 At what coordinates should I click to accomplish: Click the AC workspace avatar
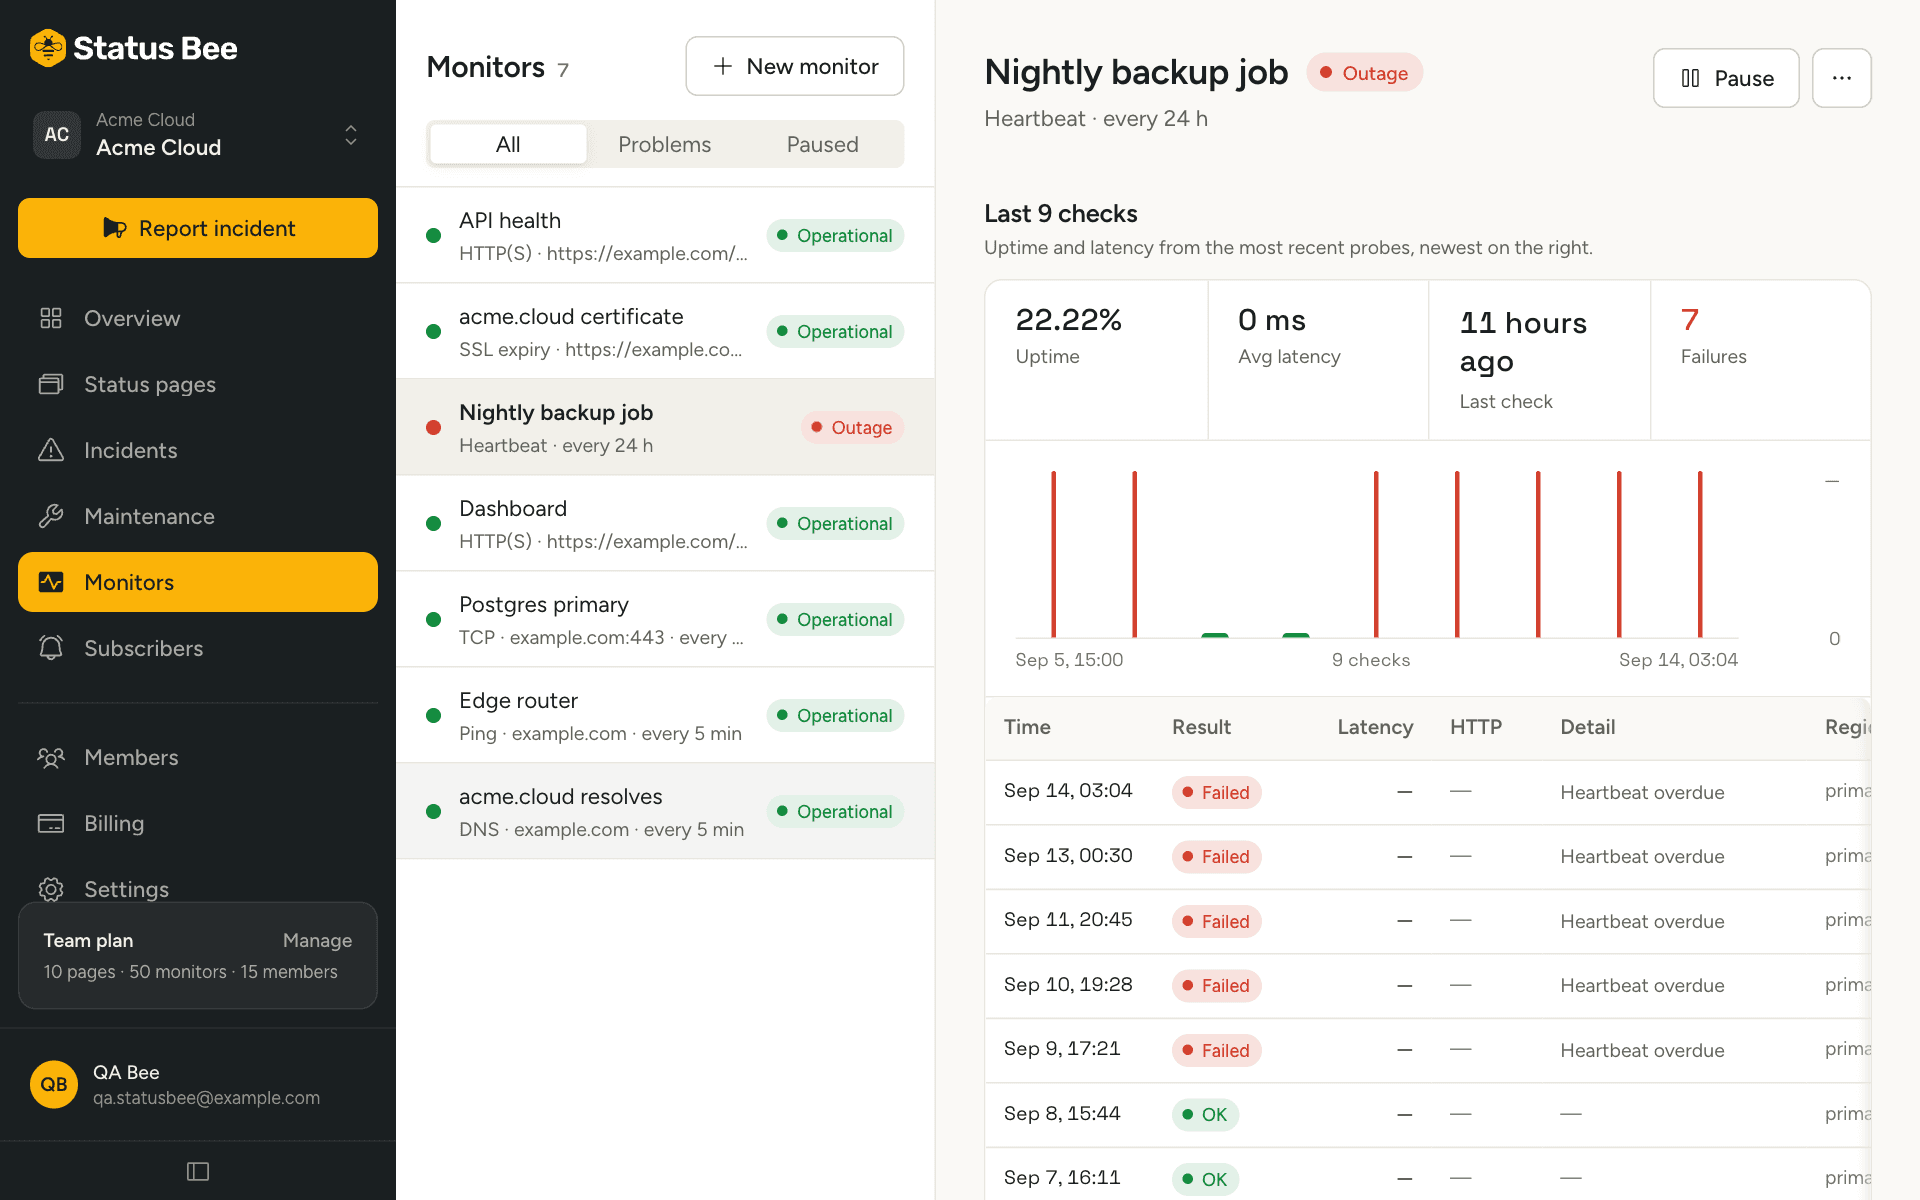click(x=57, y=134)
